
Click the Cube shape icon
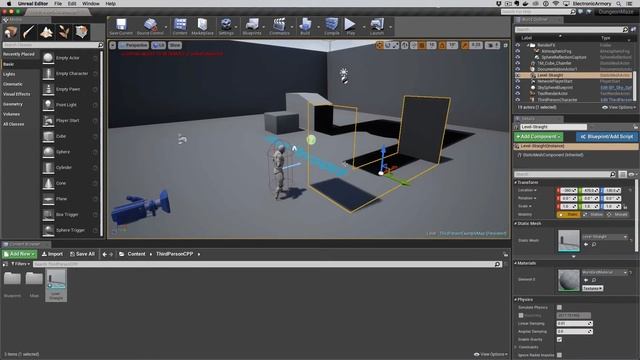48,136
